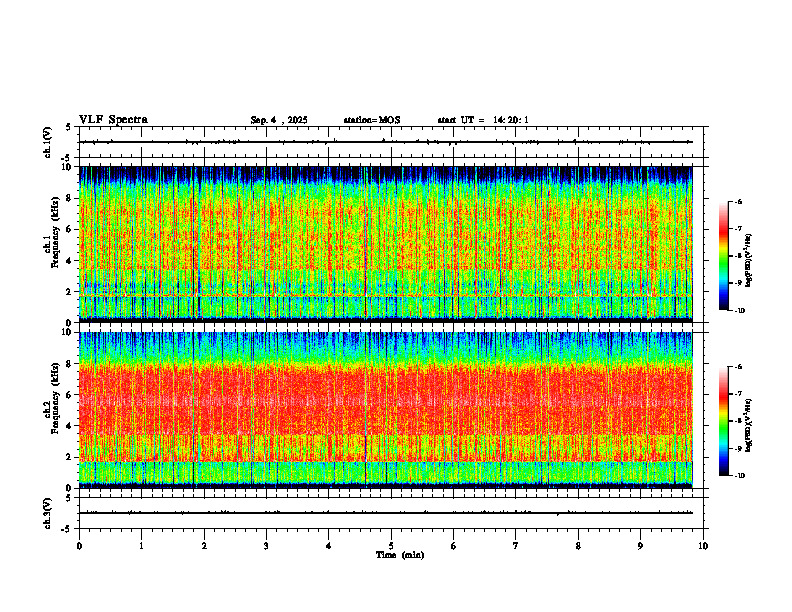792x612 pixels.
Task: Click the "3" tick on the time axis
Action: pyautogui.click(x=266, y=546)
